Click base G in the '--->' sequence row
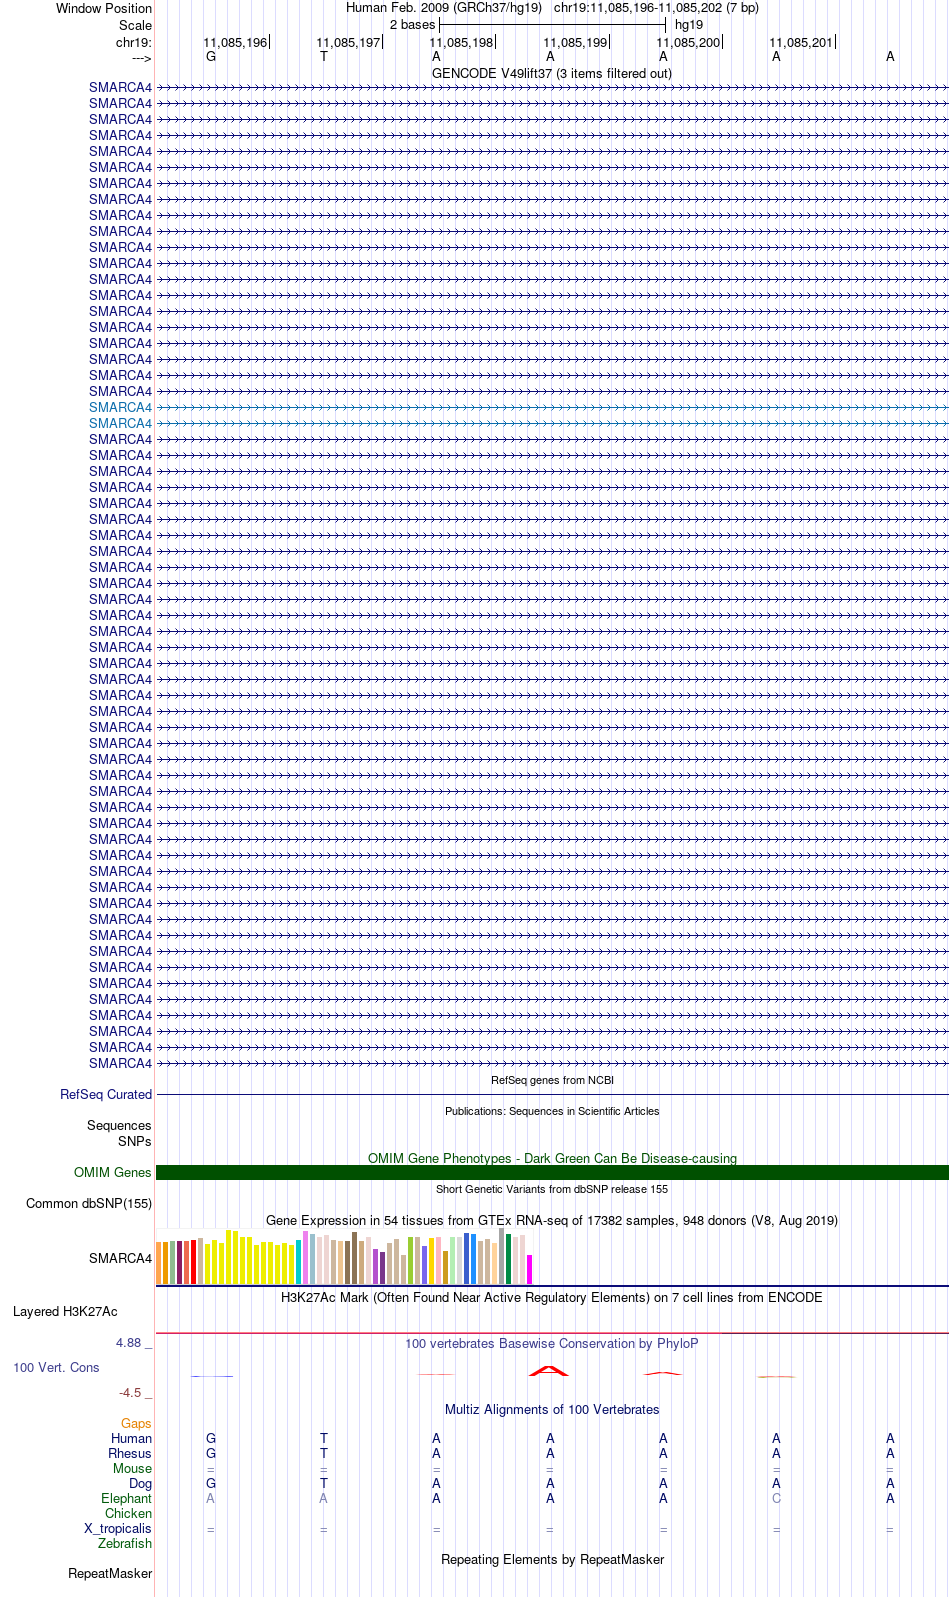Viewport: 950px width, 1597px height. click(x=211, y=57)
